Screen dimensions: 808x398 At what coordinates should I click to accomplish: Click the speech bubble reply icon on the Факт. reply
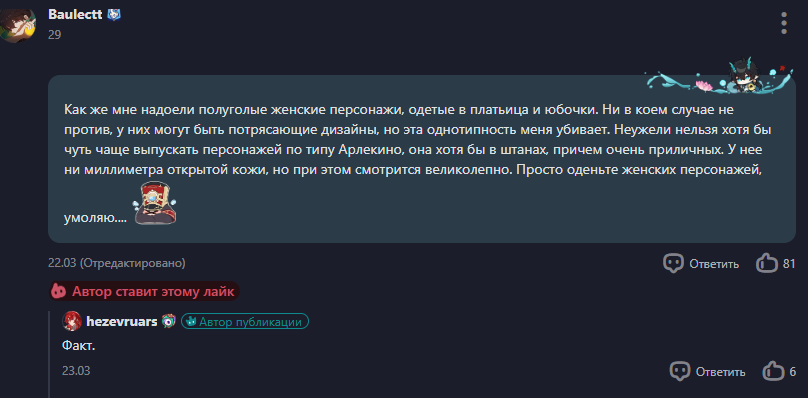pyautogui.click(x=680, y=371)
